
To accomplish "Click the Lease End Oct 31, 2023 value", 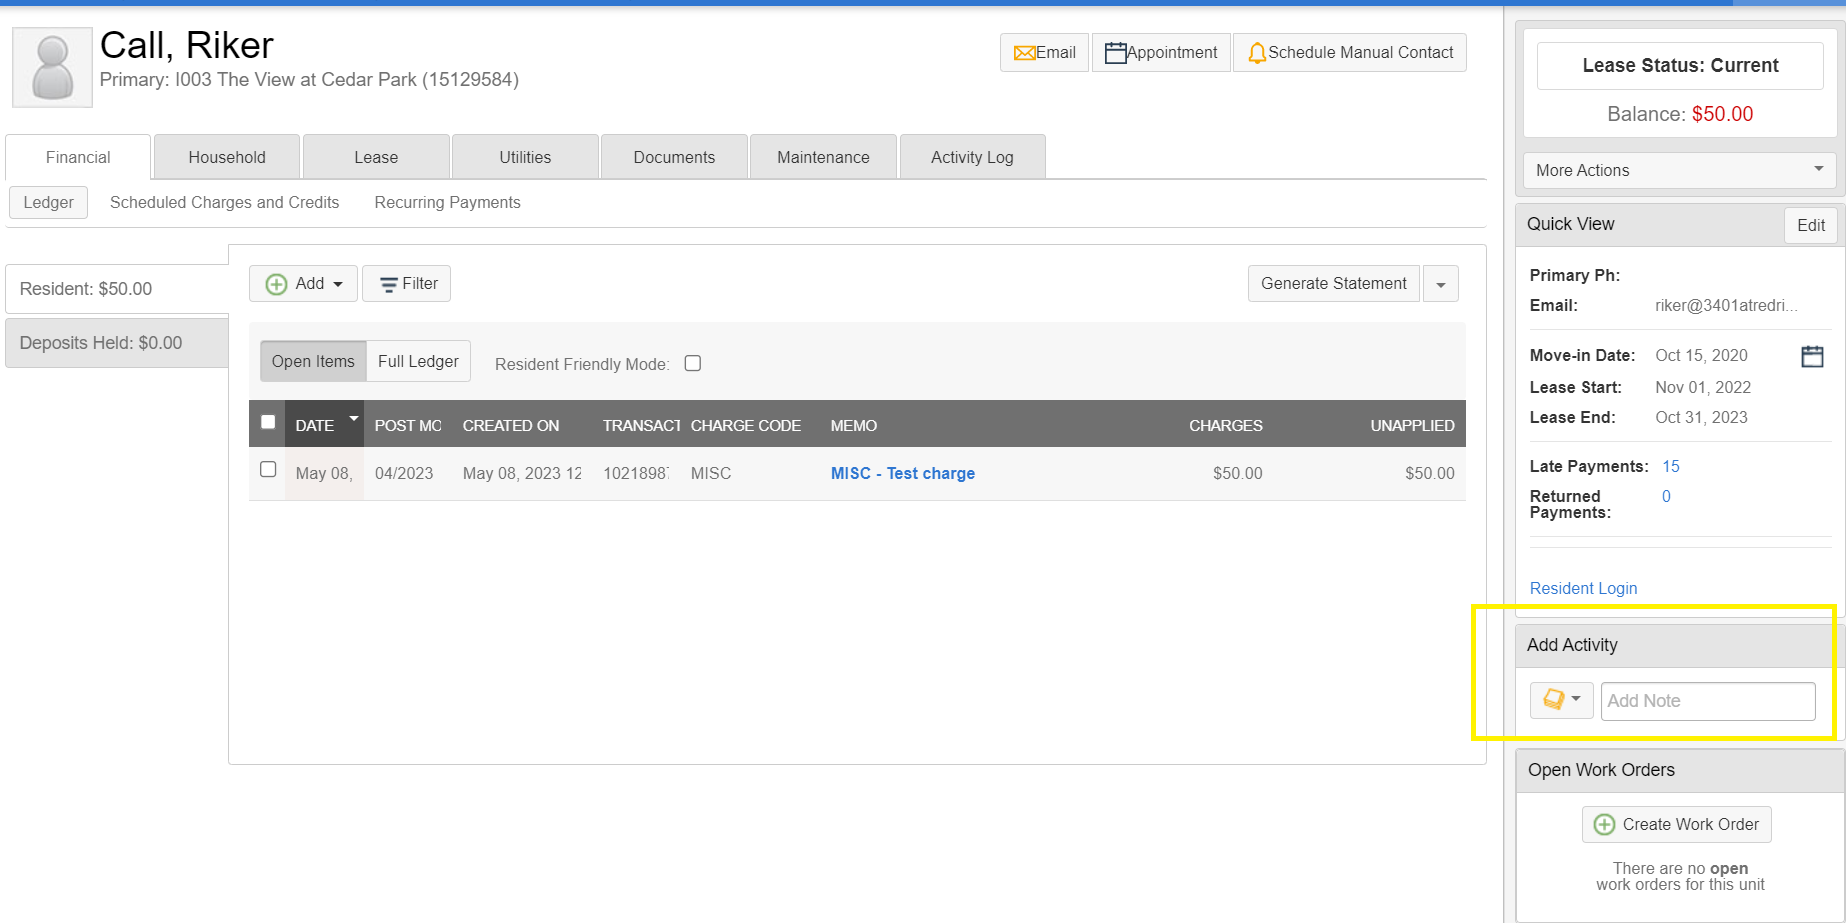I will (x=1701, y=417).
